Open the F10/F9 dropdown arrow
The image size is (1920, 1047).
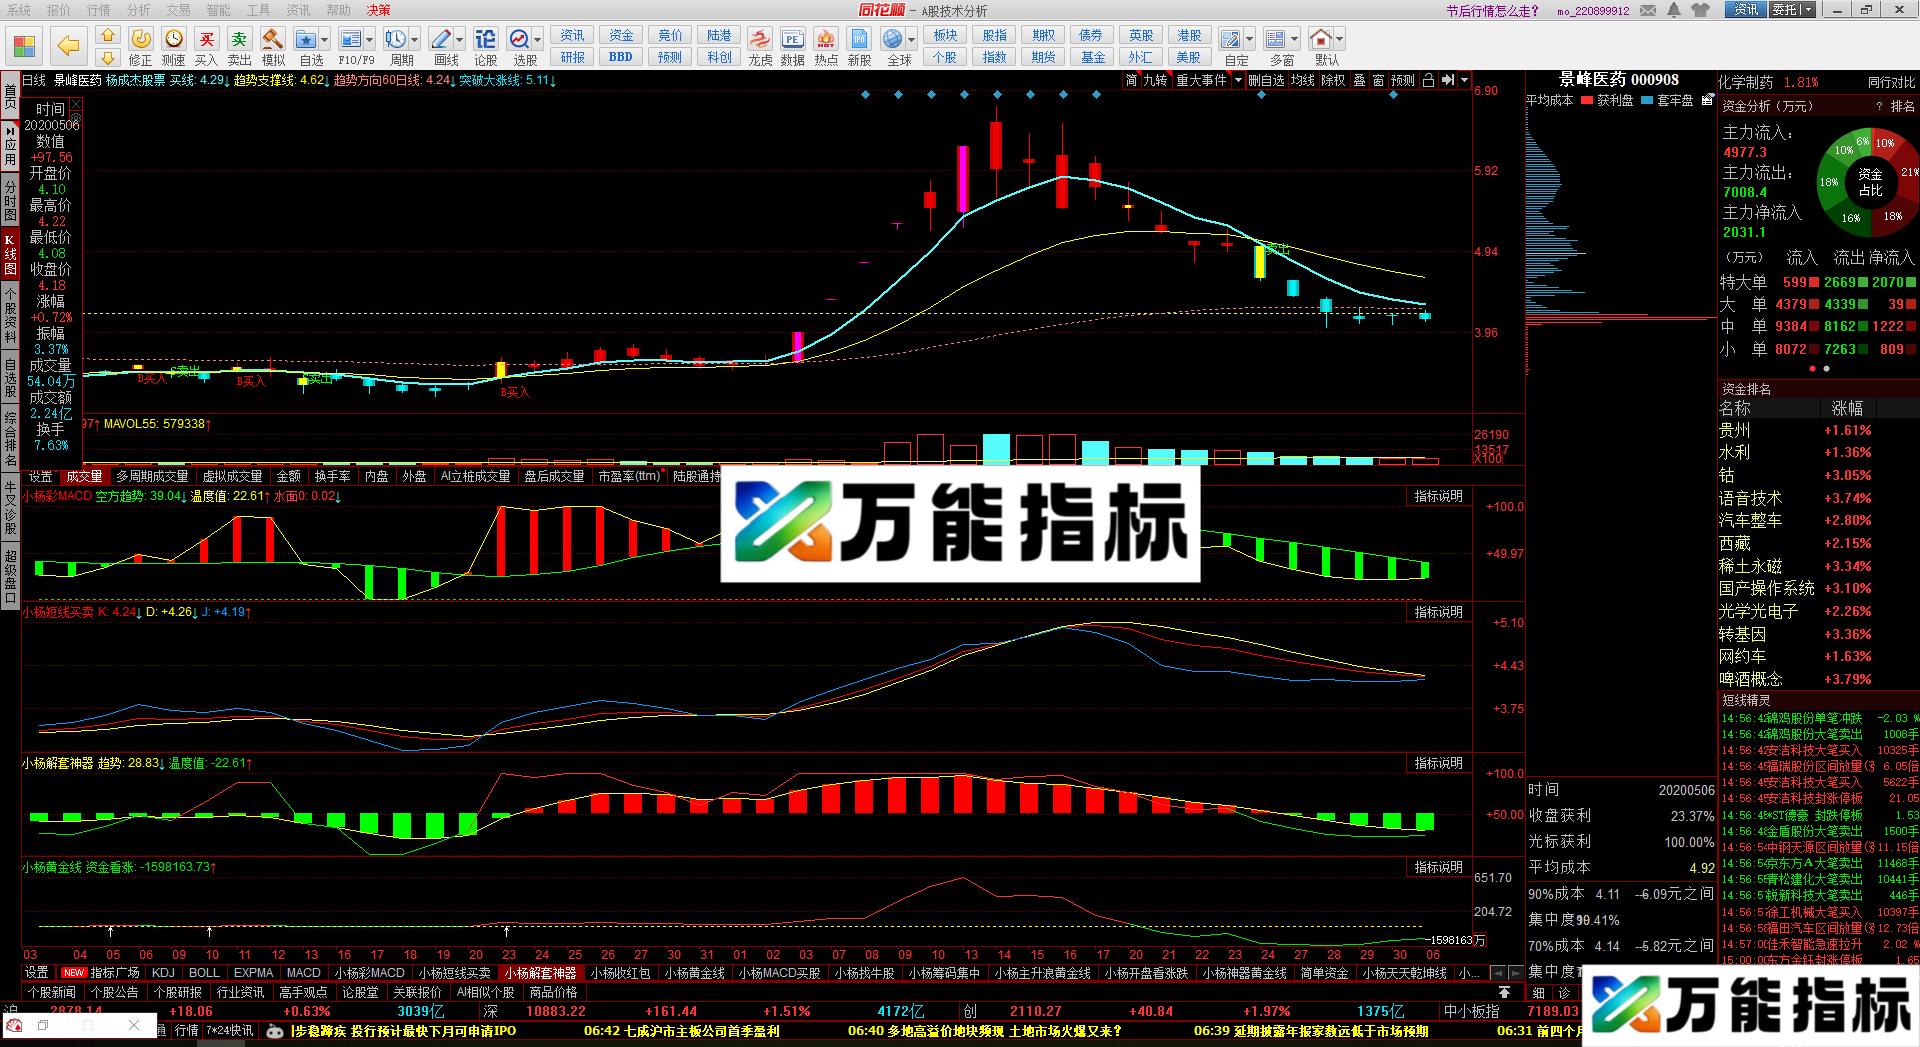click(x=369, y=39)
